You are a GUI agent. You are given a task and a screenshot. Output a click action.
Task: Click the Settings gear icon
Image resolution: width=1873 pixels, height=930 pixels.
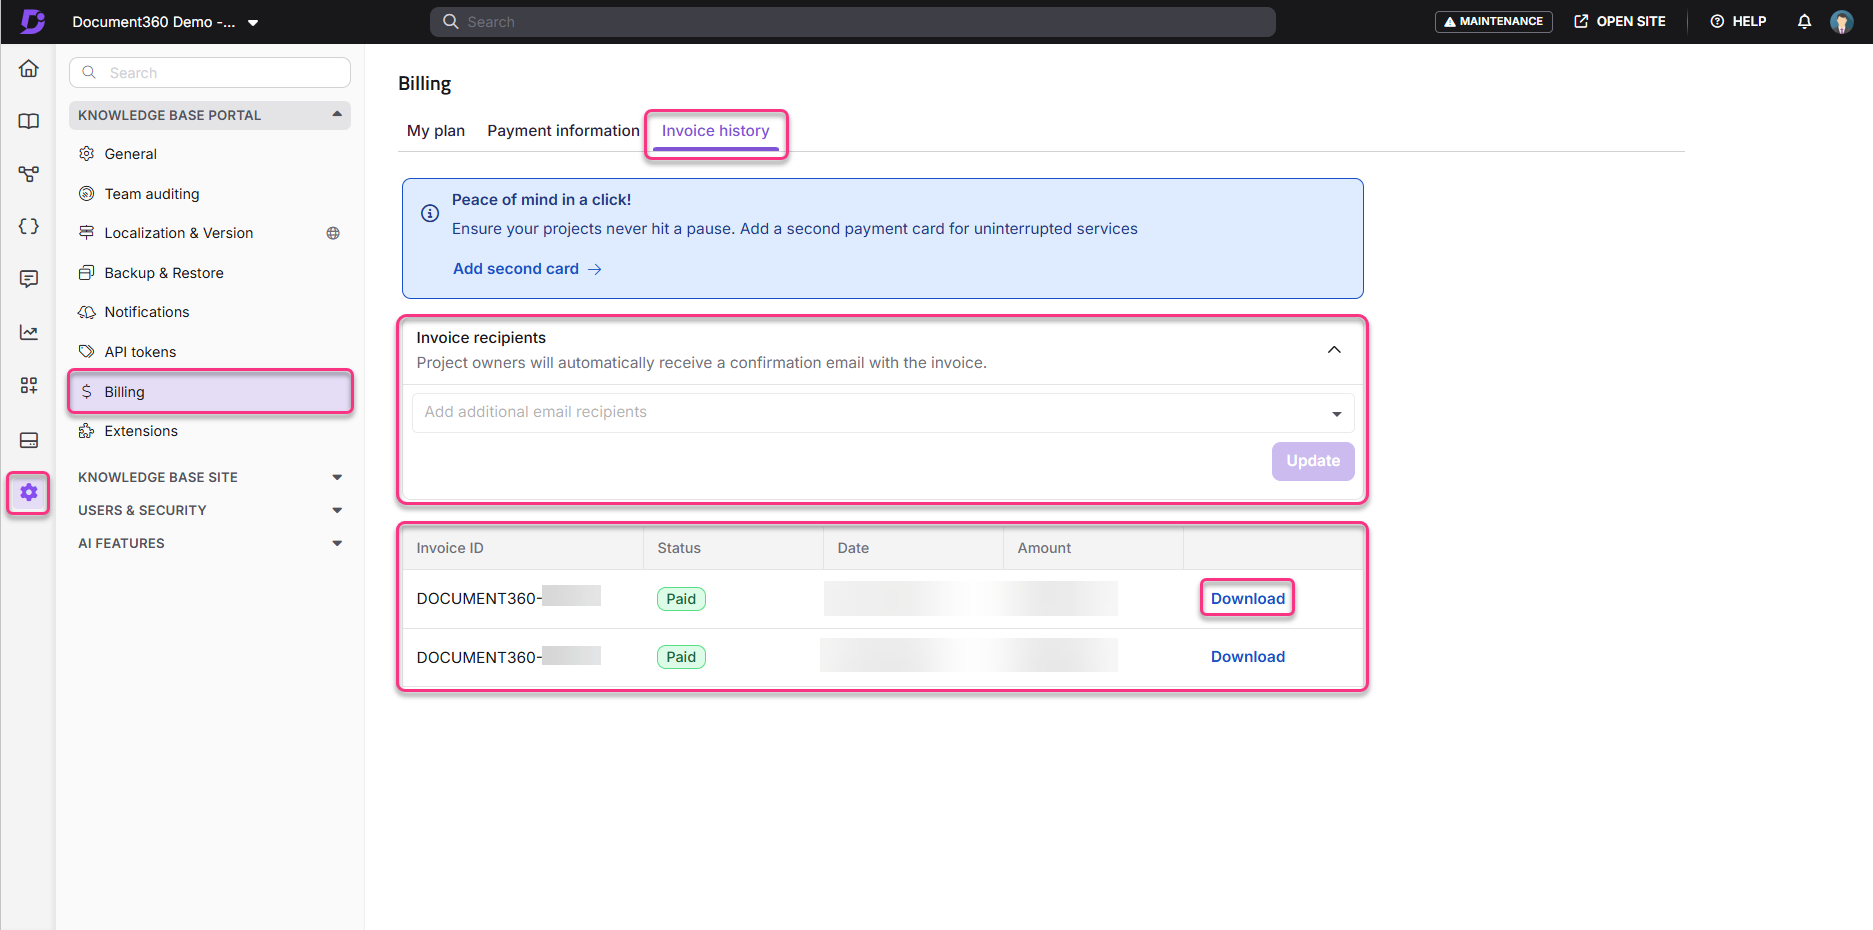click(29, 492)
